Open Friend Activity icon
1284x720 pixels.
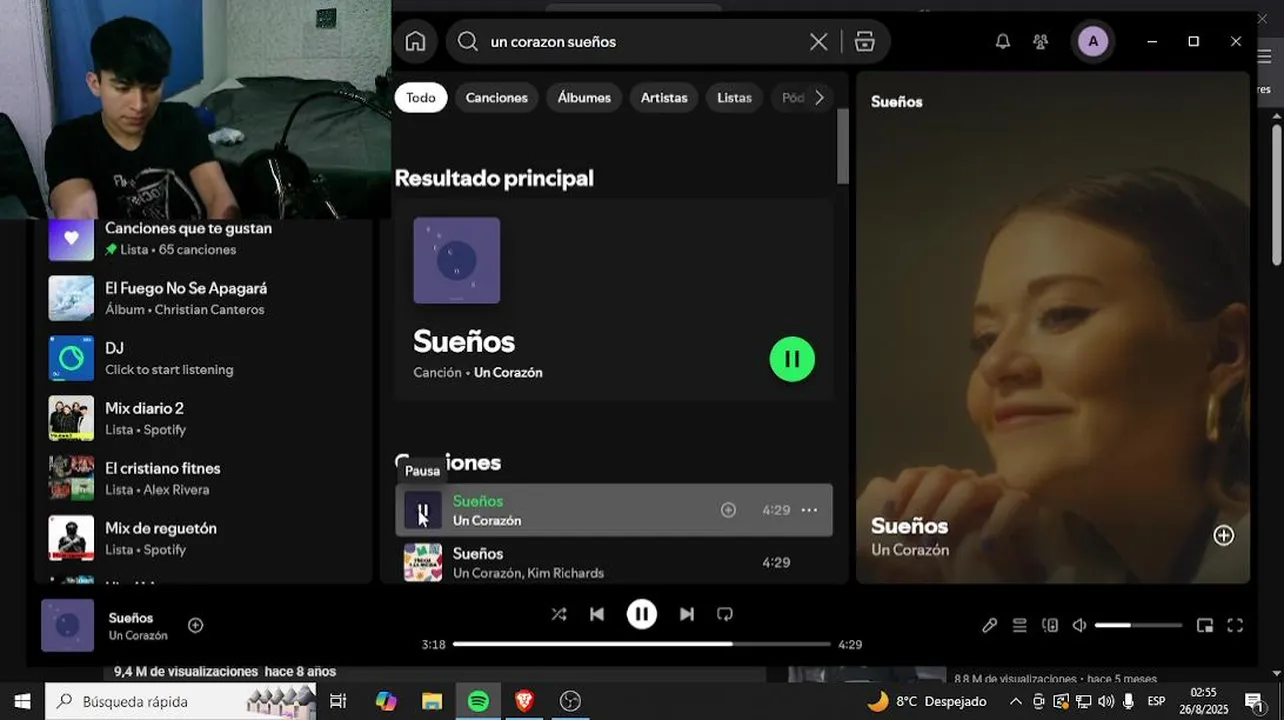click(1041, 41)
